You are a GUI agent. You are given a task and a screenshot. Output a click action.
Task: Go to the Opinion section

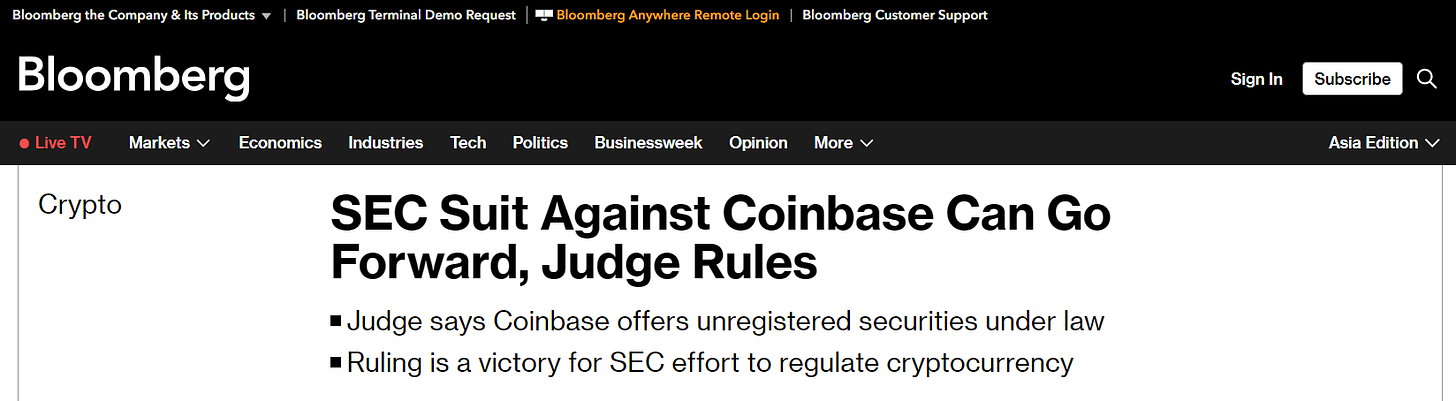coord(758,143)
